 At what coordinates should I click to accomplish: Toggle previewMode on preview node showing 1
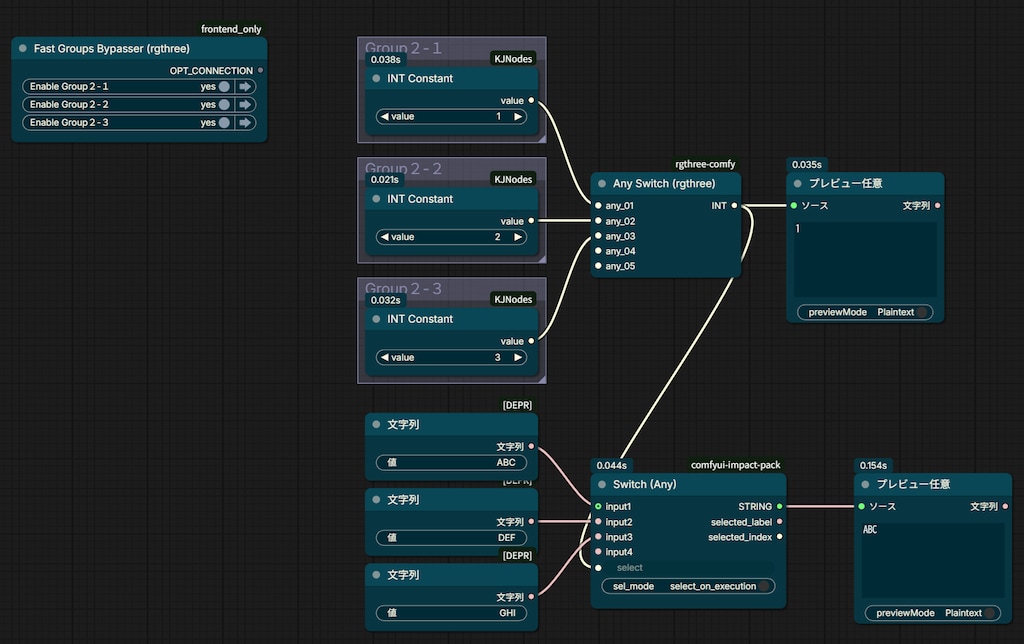pos(922,312)
